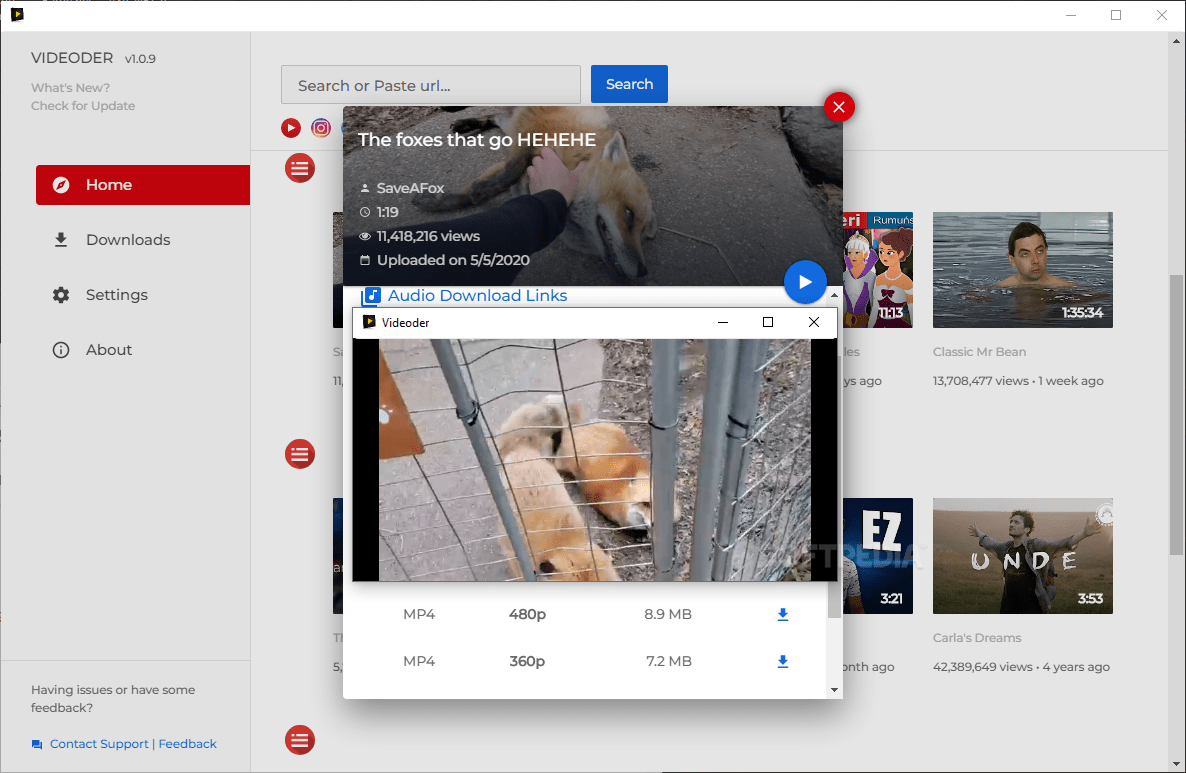Viewport: 1186px width, 773px height.
Task: Maximize the small Videoder player window
Action: click(x=768, y=322)
